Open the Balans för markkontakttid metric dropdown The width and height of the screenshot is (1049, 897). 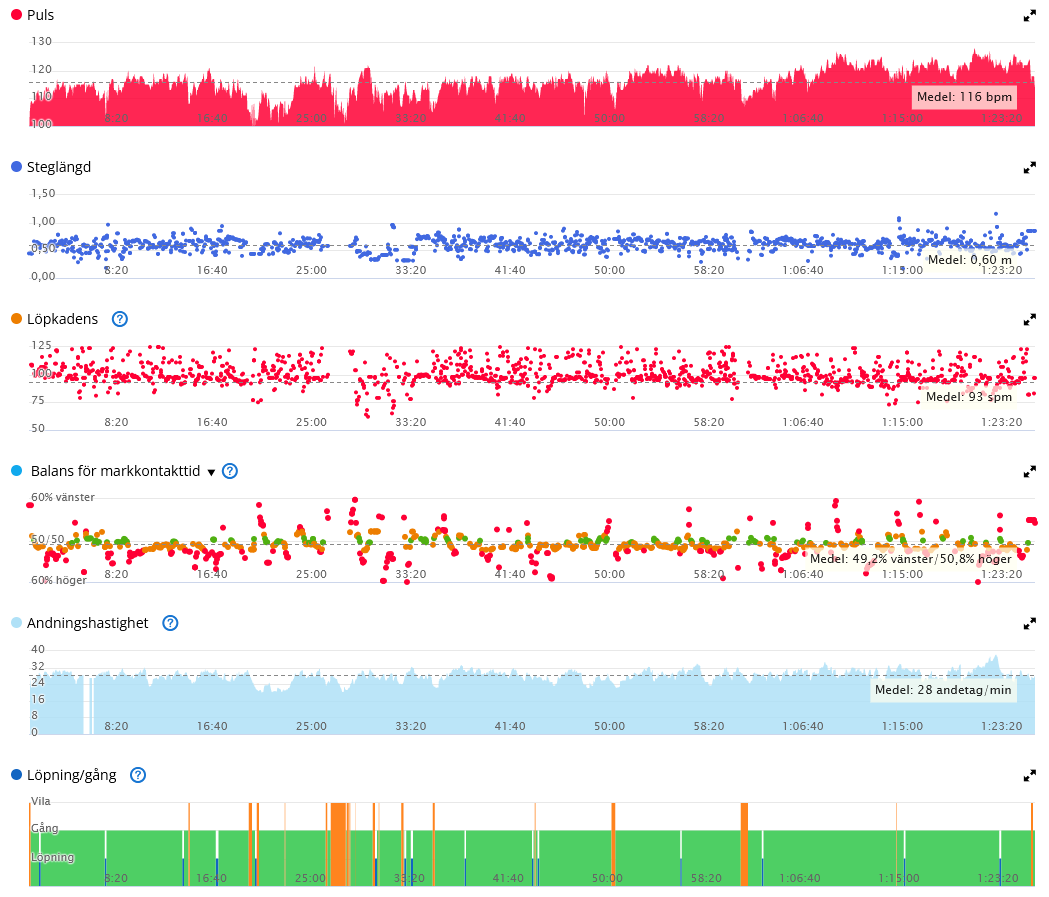(x=211, y=472)
